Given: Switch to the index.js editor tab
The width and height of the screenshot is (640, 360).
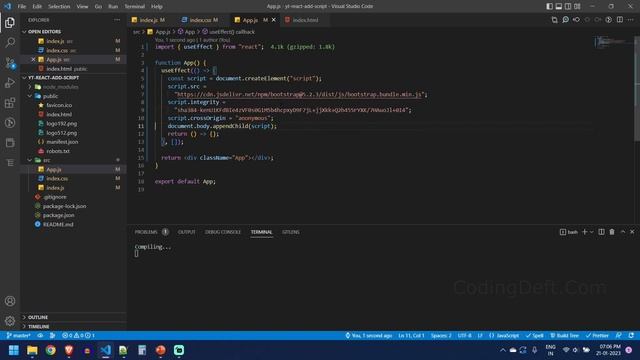Looking at the screenshot, I should (149, 20).
